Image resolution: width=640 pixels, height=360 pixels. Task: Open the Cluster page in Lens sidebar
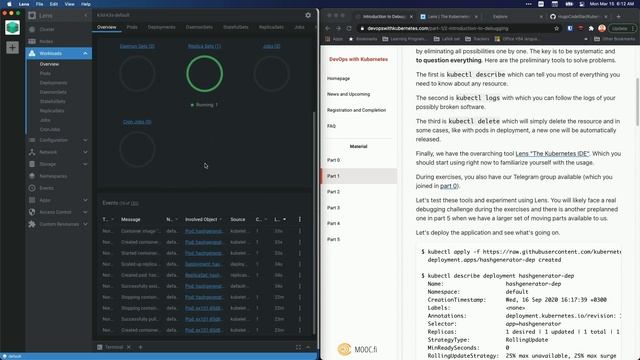pos(47,29)
